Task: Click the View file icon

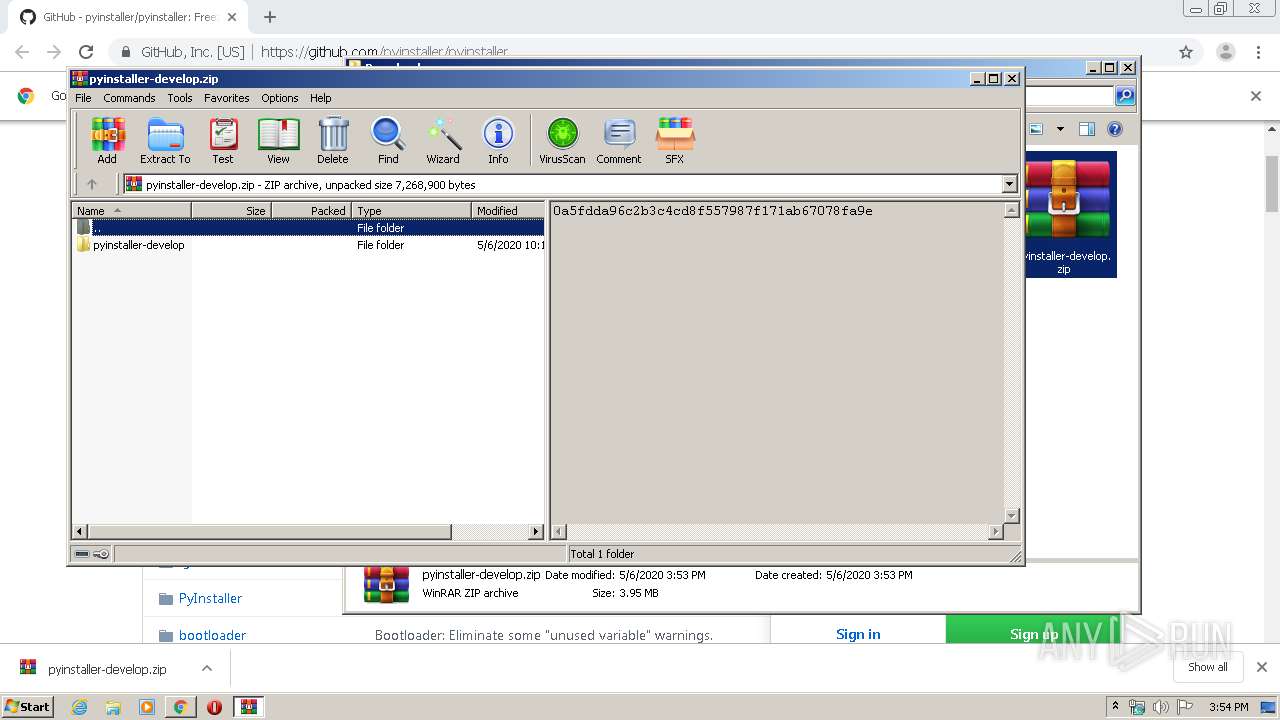Action: pyautogui.click(x=278, y=141)
